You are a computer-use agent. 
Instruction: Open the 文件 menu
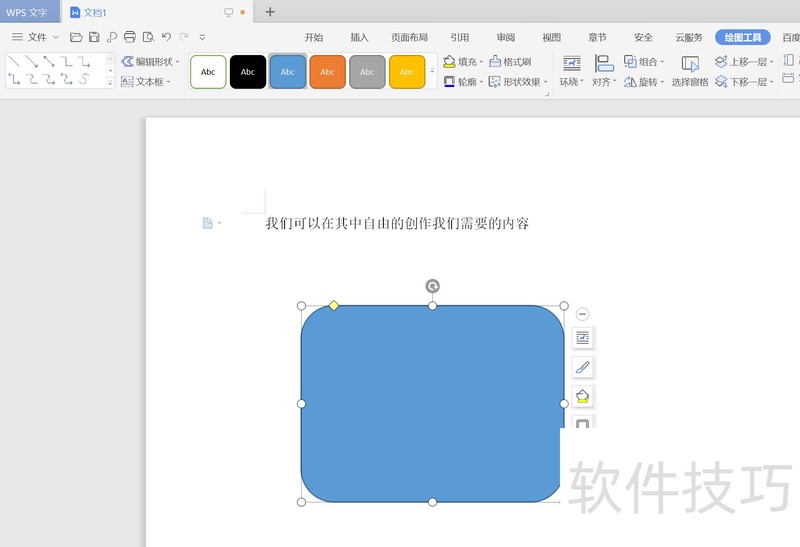36,37
